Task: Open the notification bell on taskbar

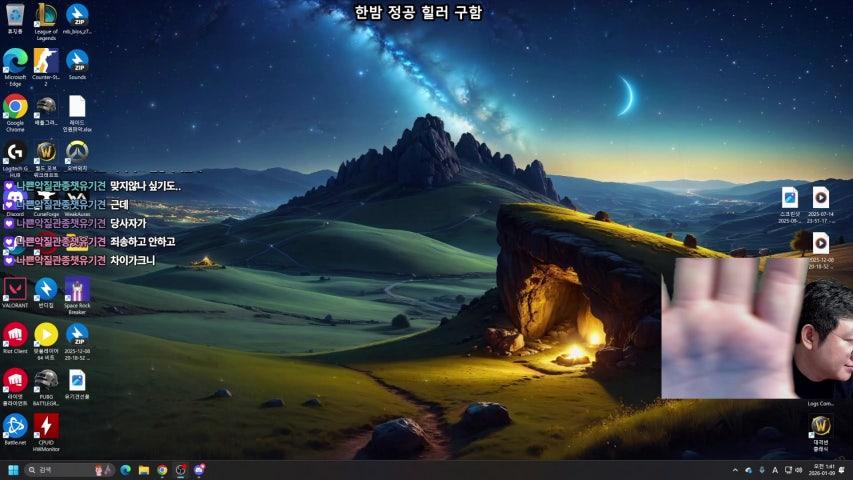Action: (x=842, y=470)
